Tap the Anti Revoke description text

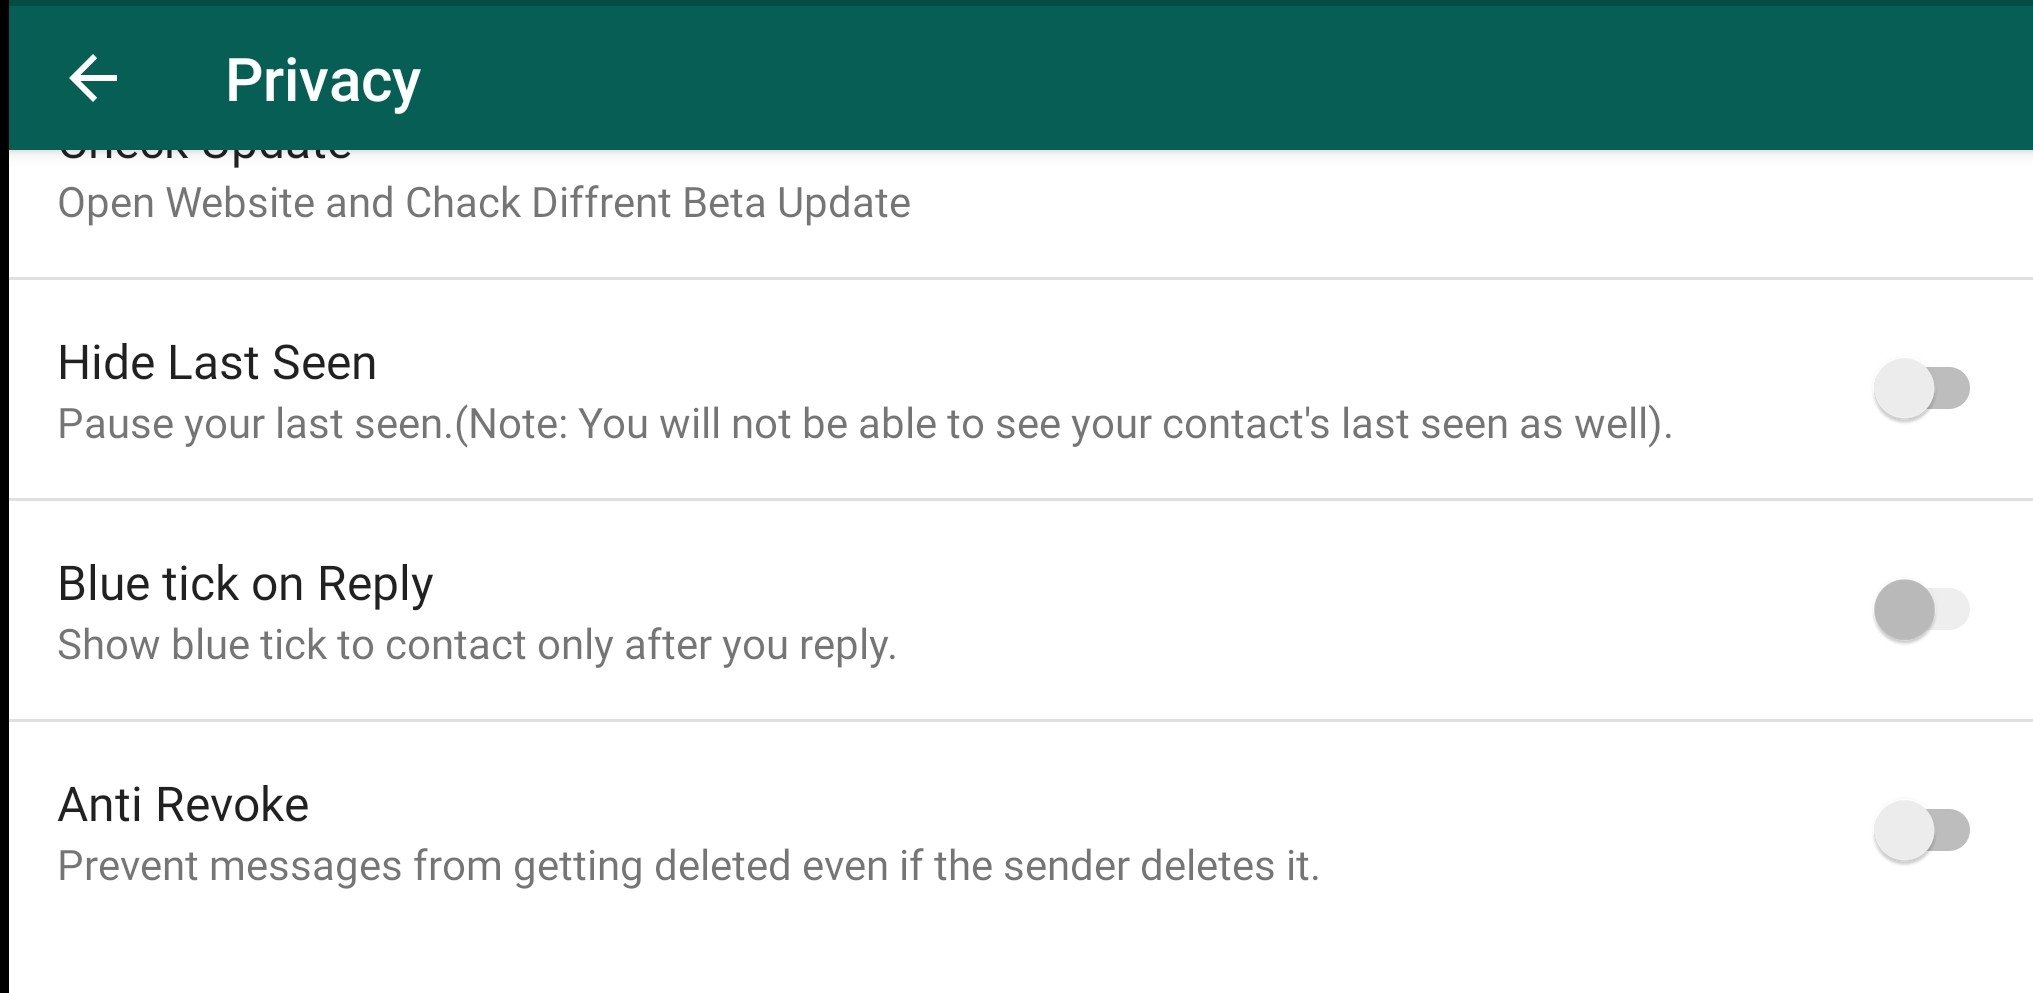pos(690,864)
